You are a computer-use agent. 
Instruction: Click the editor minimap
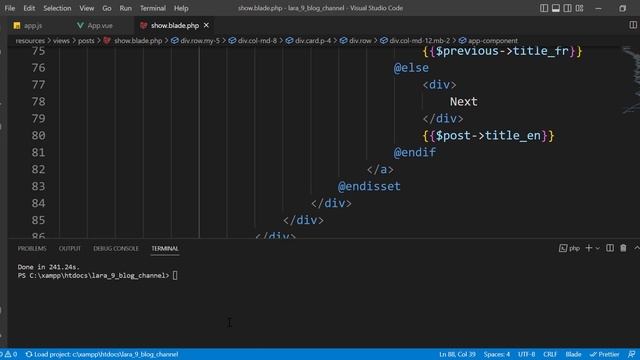click(x=630, y=80)
